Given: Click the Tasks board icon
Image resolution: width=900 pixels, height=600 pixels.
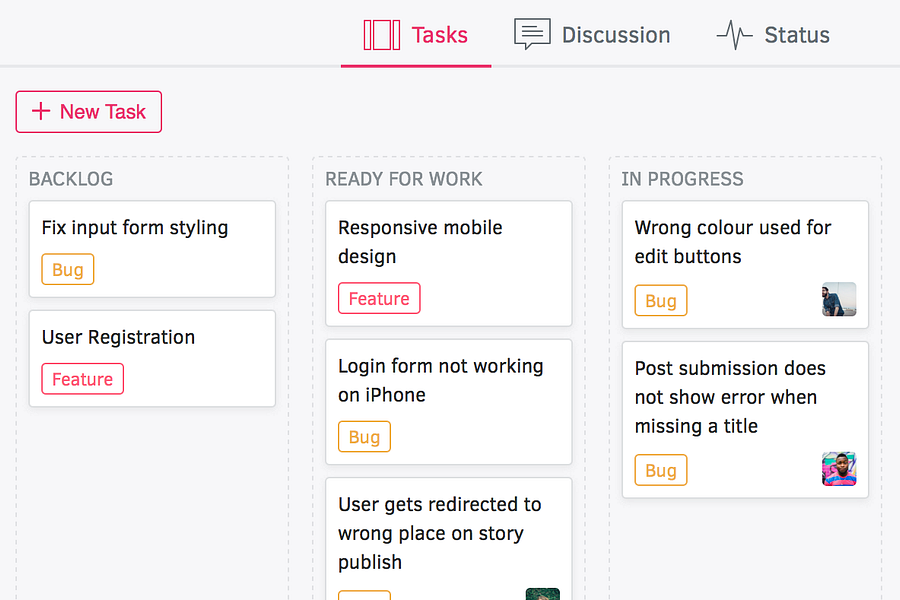Looking at the screenshot, I should 381,35.
